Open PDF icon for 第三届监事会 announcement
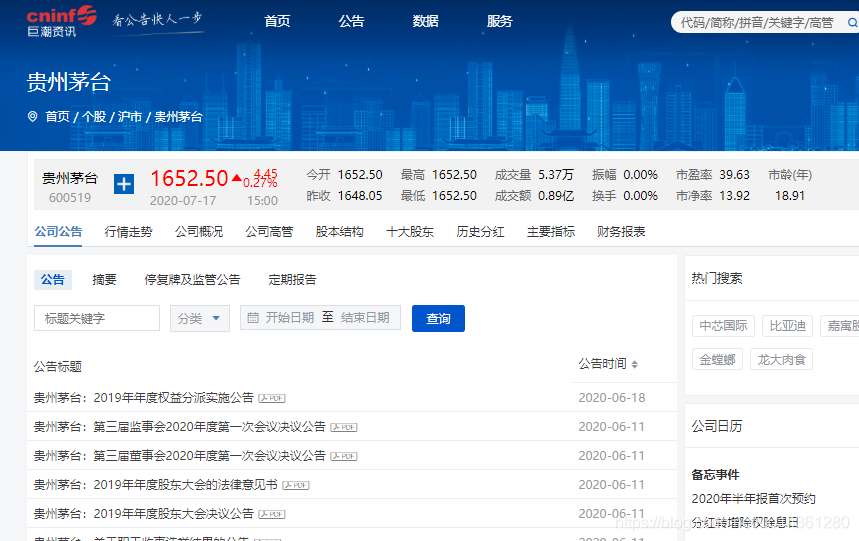 [x=344, y=427]
